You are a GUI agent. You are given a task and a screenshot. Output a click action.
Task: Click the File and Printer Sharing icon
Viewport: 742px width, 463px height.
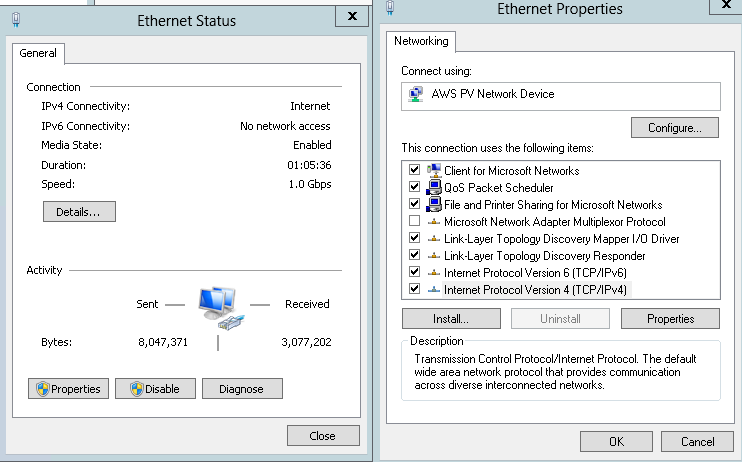coord(434,205)
